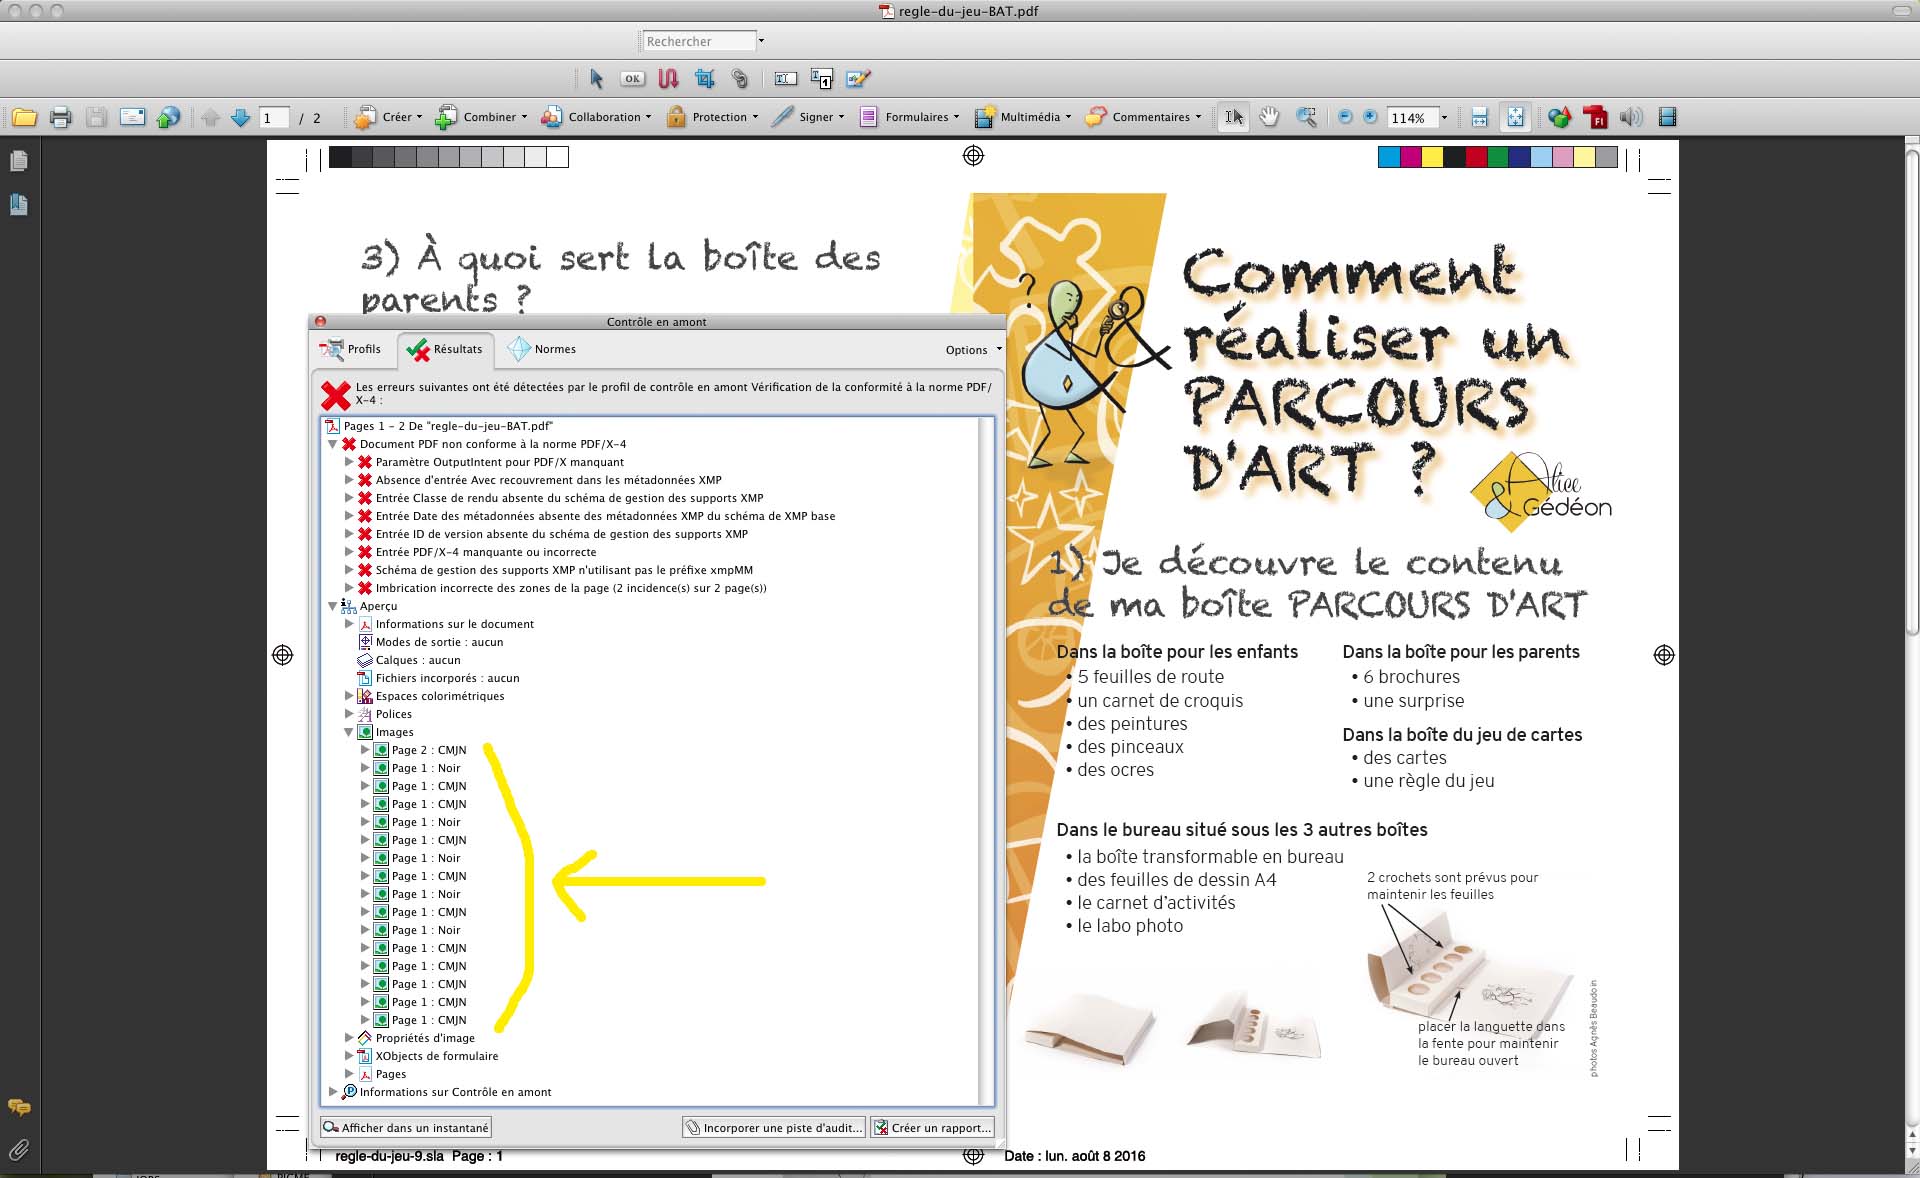
Task: Click the marquee zoom tool icon
Action: 1306,117
